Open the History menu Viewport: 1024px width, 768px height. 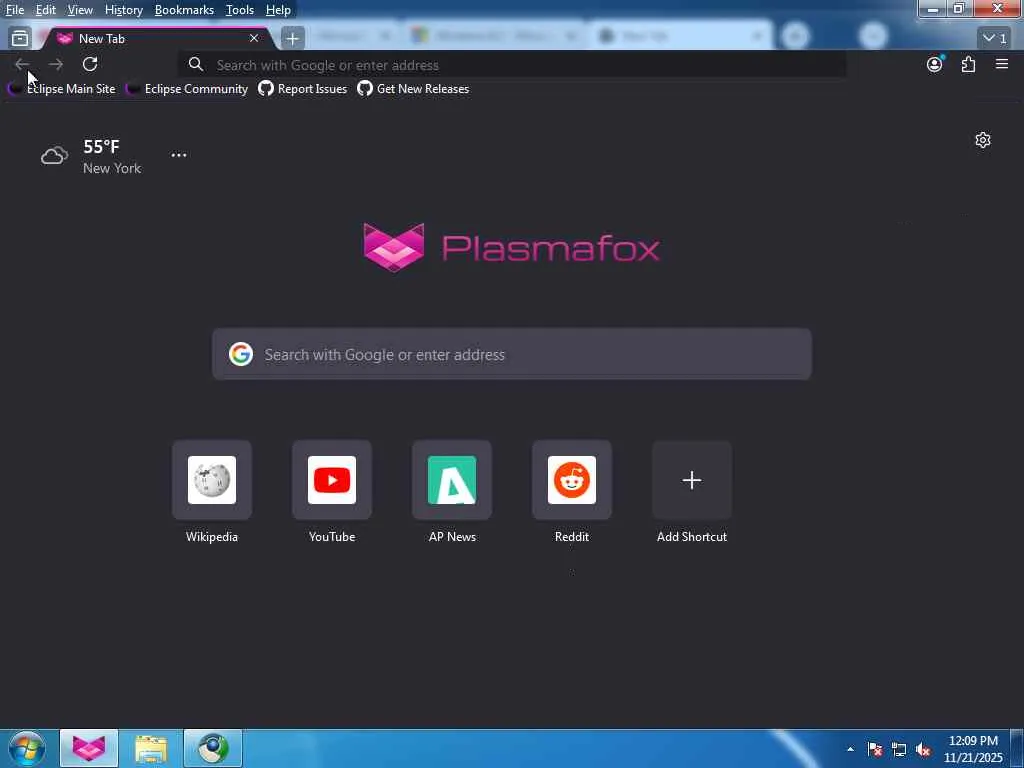(123, 10)
